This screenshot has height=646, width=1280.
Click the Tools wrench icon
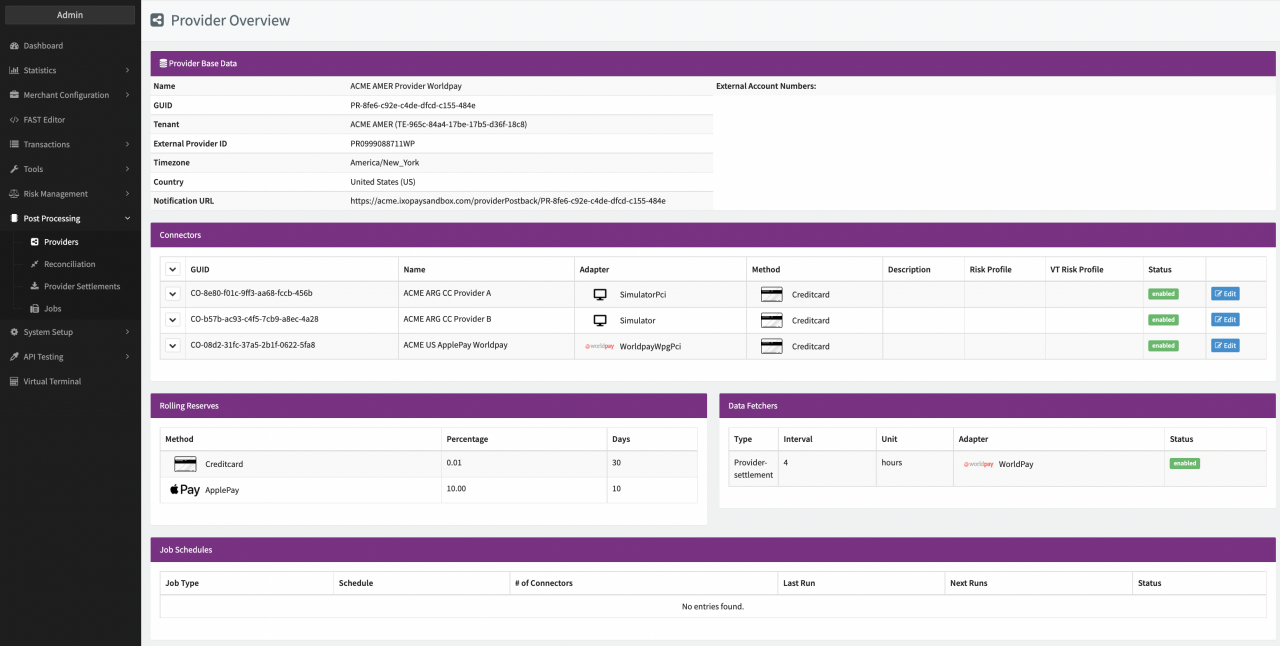[x=14, y=169]
